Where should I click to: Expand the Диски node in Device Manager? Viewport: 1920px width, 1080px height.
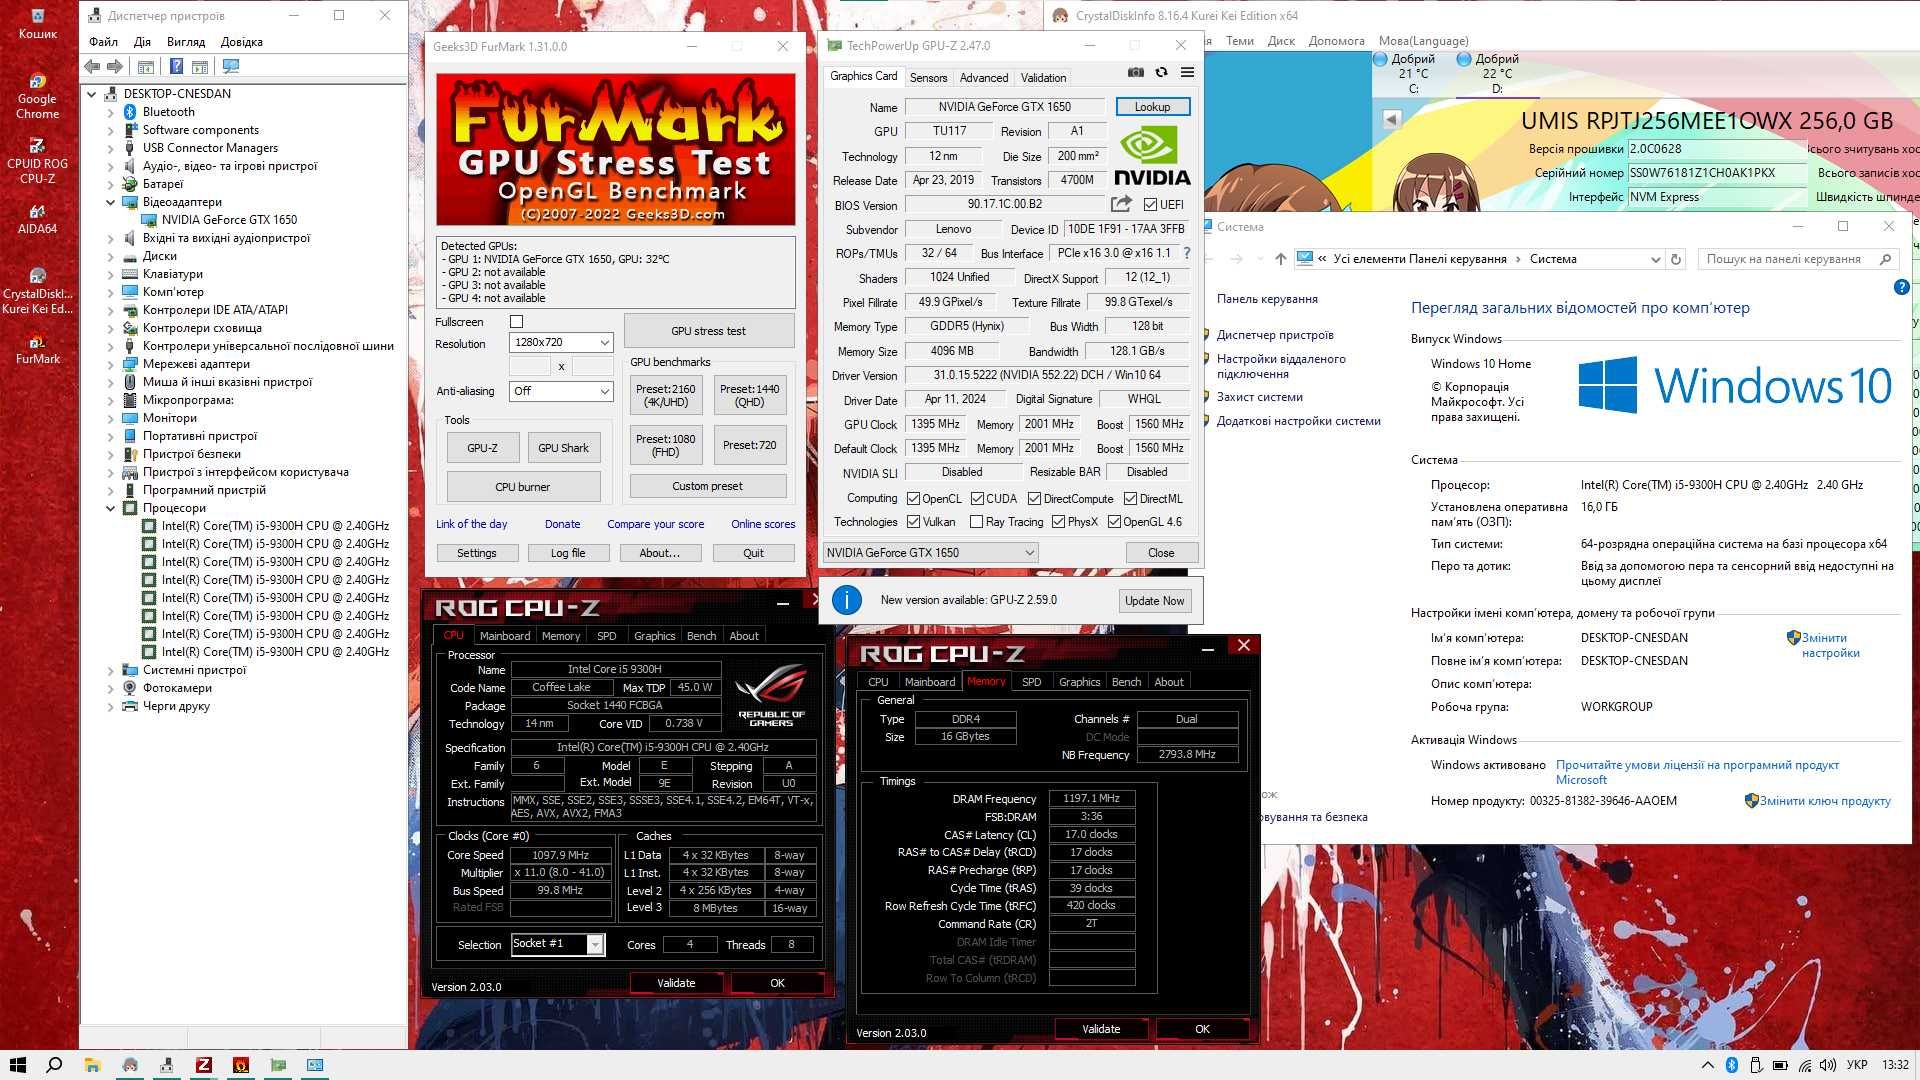pos(111,256)
